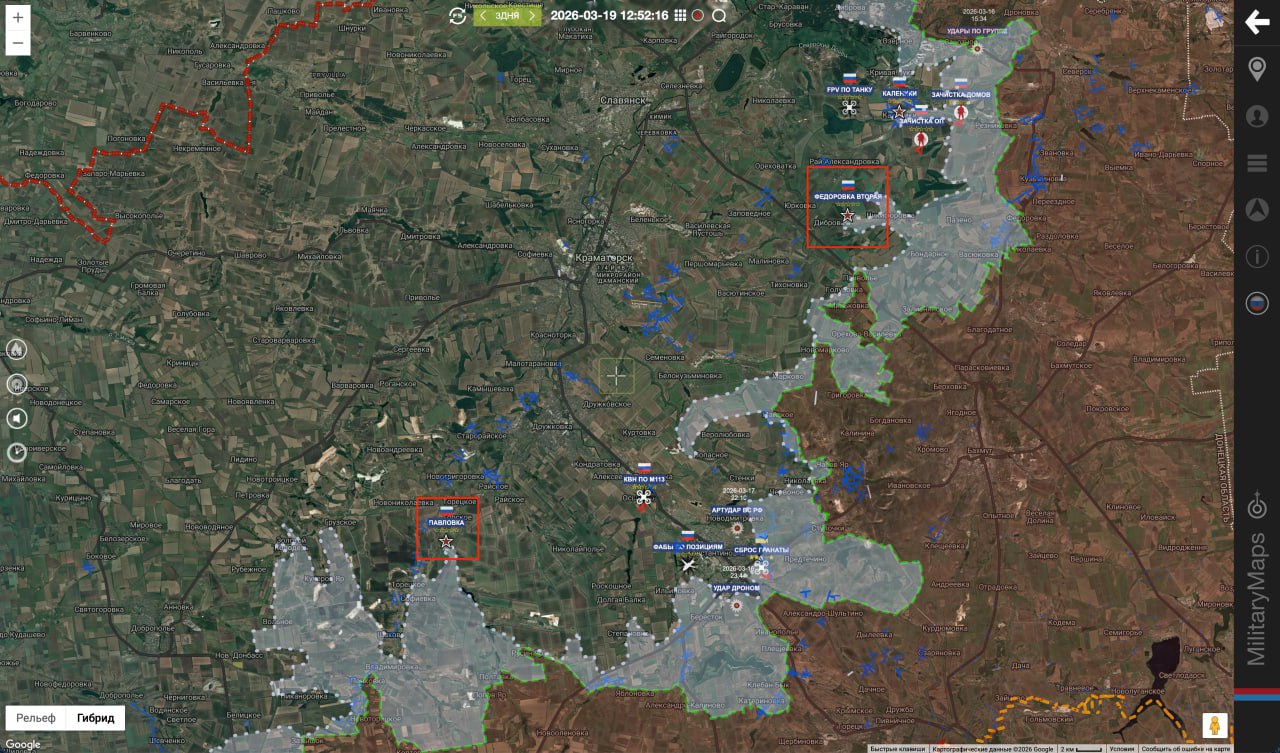Zoom in with the plus button
This screenshot has height=753, width=1280.
point(17,18)
